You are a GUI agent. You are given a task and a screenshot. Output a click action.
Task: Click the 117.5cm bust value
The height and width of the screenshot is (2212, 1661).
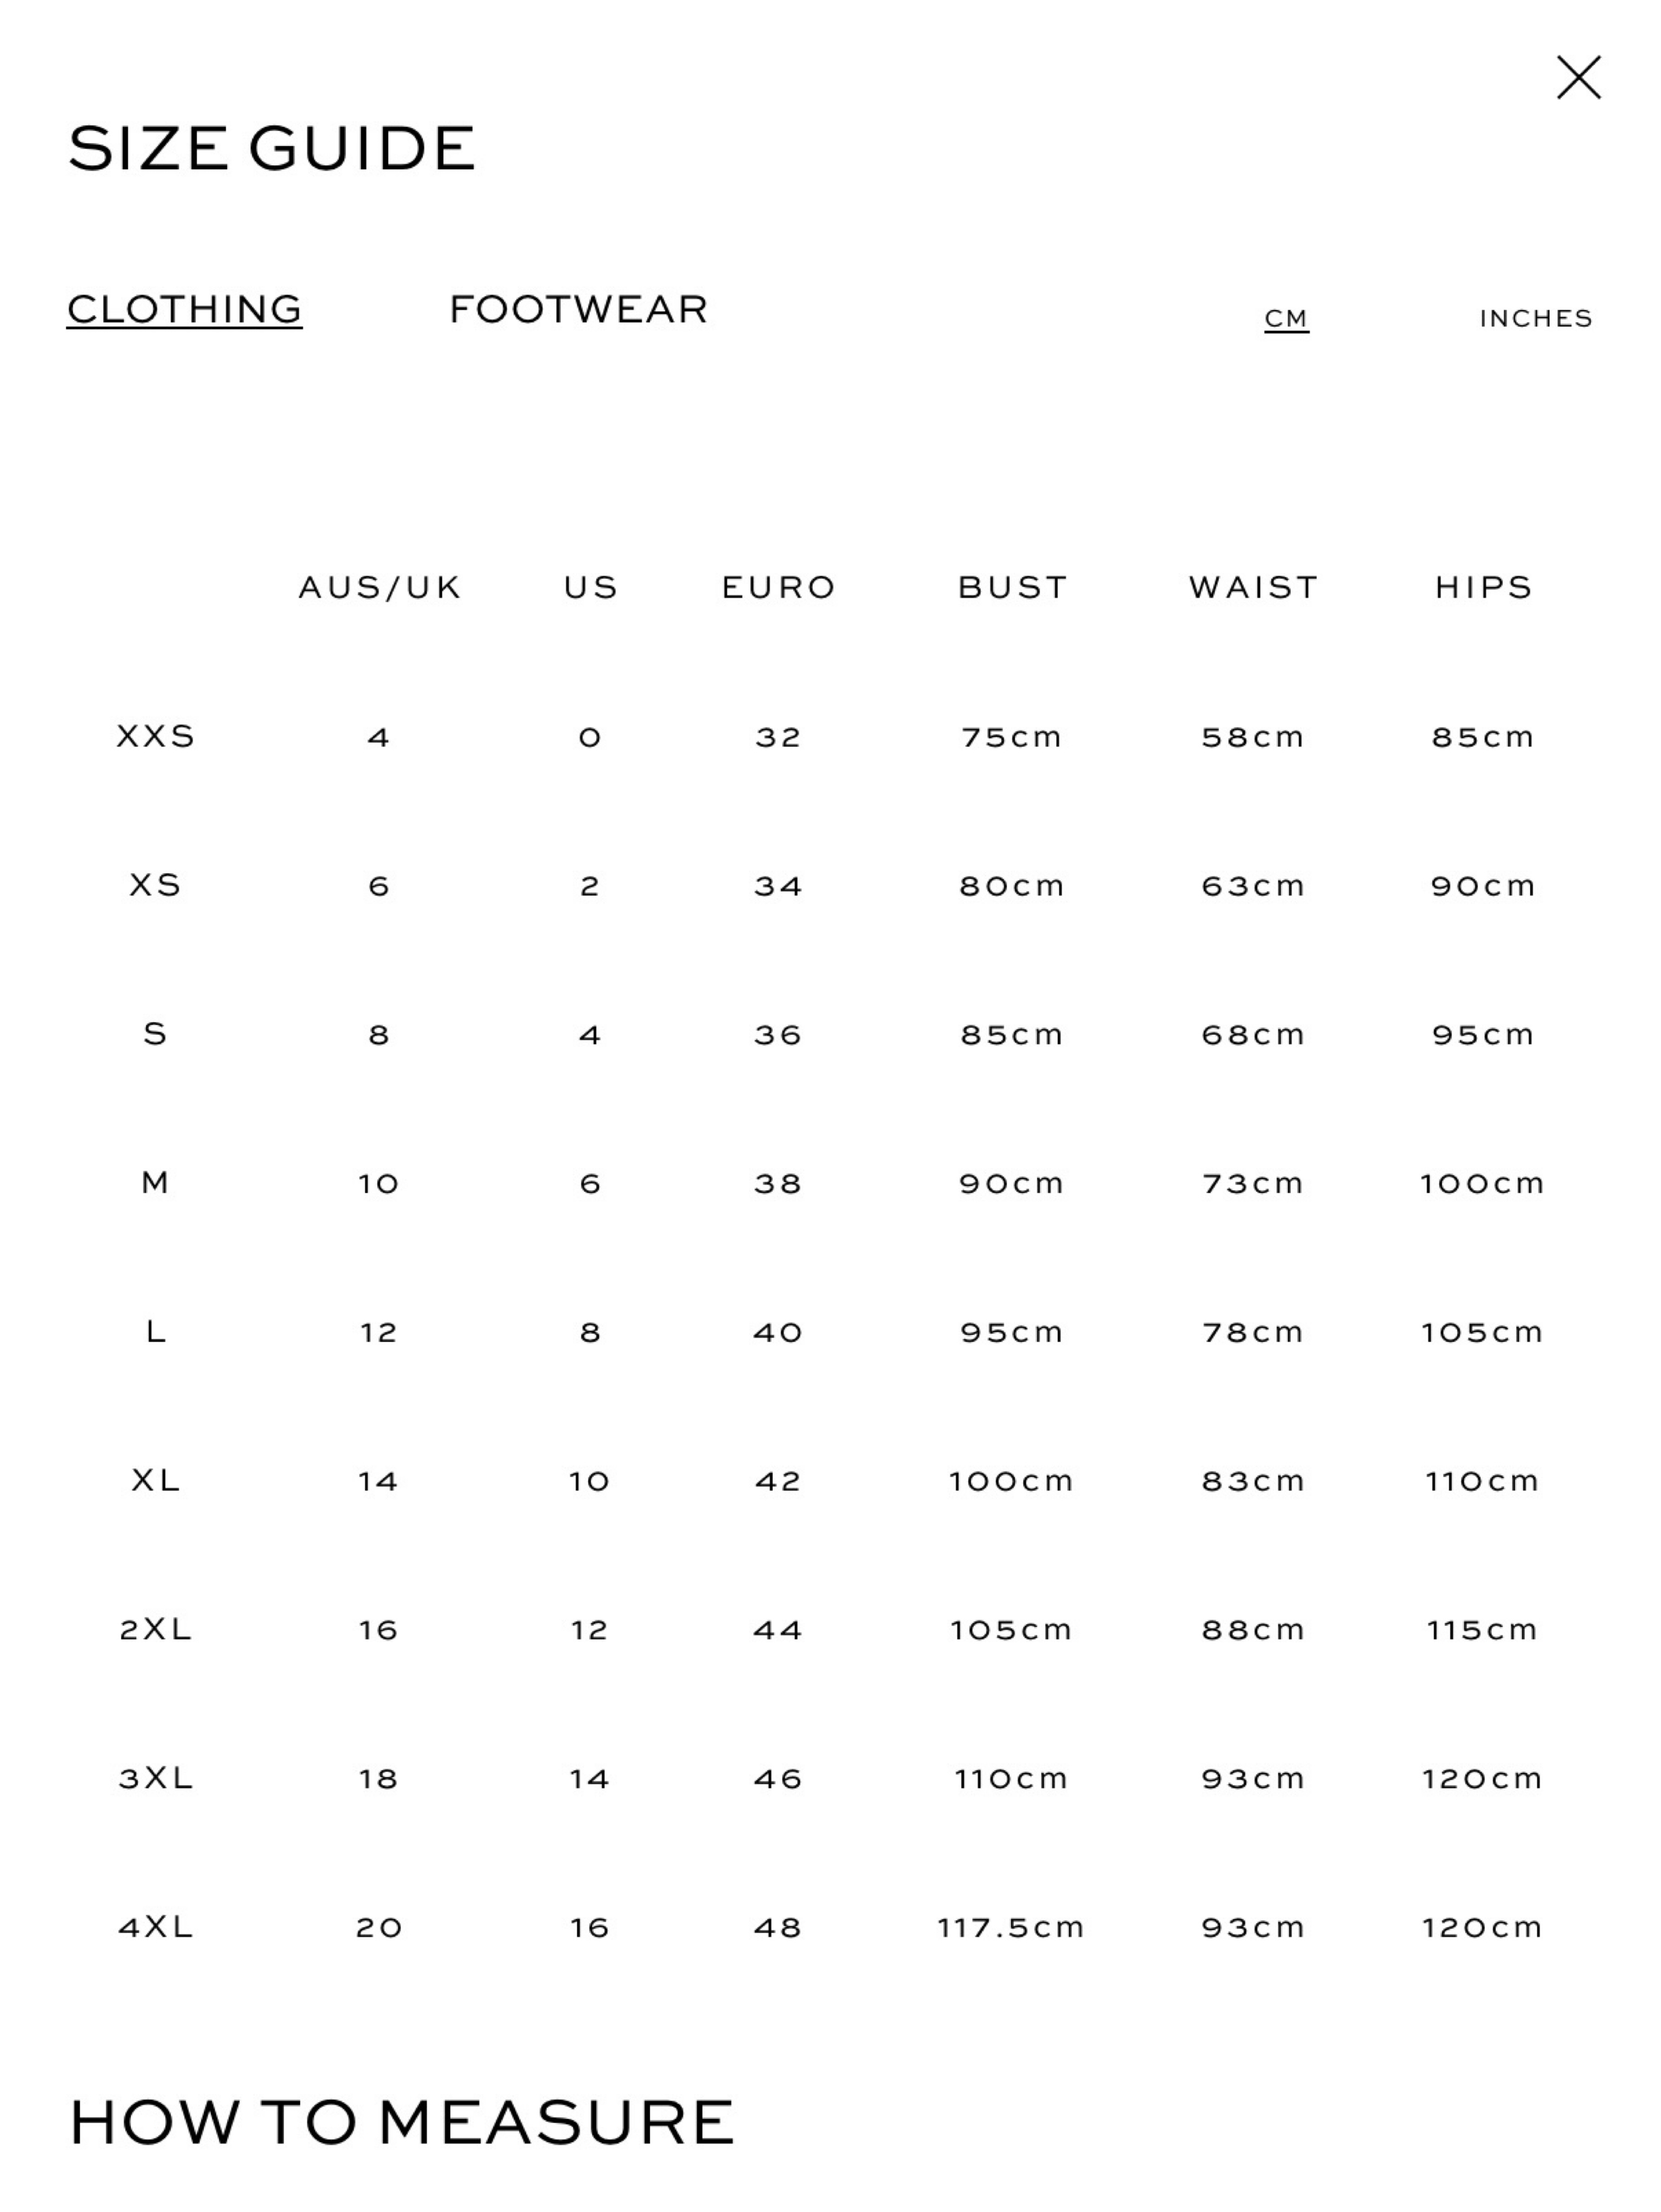click(x=1011, y=1927)
